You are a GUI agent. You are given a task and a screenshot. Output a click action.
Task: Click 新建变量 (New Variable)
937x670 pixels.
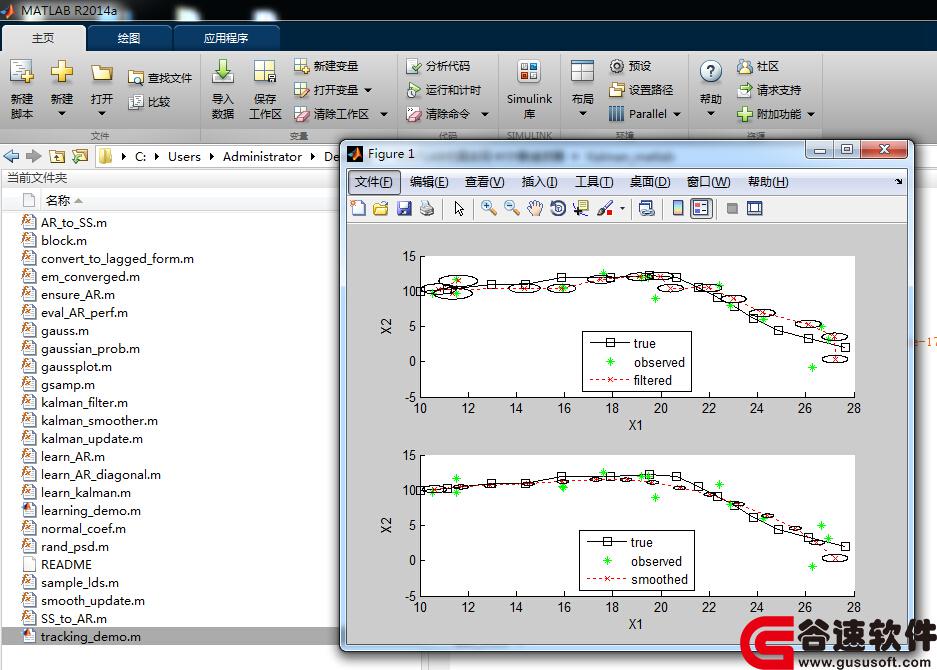click(326, 66)
